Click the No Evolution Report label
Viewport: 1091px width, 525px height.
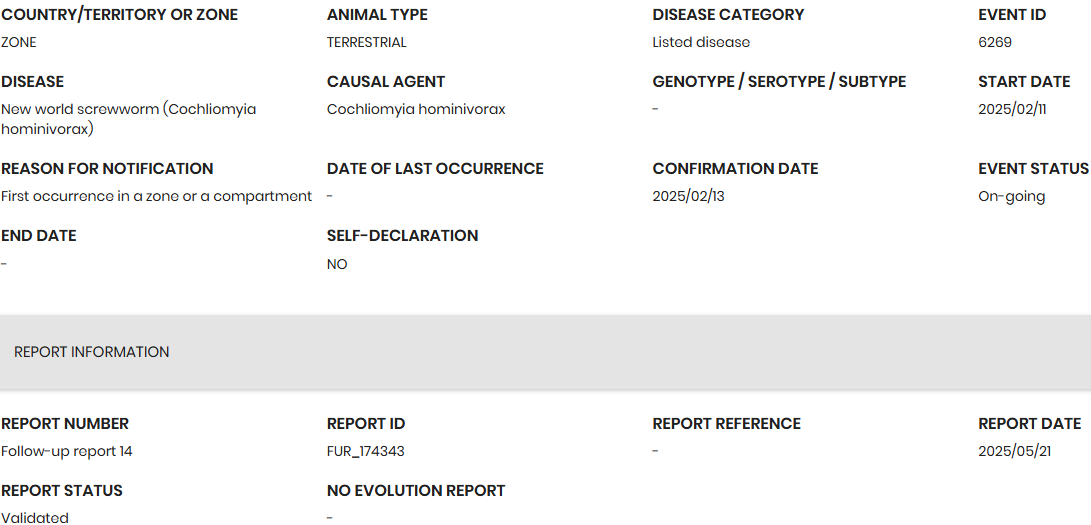416,491
